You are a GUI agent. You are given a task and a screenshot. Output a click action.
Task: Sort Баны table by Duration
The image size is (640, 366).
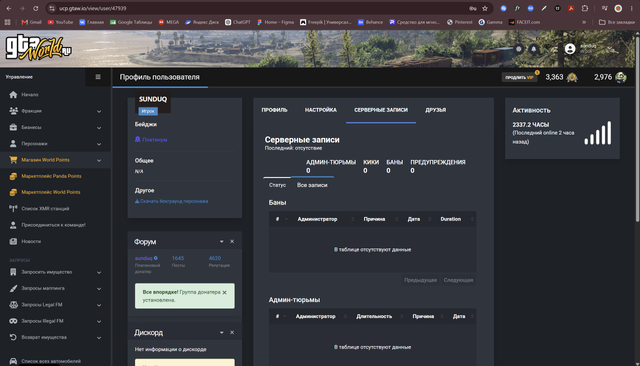(451, 220)
